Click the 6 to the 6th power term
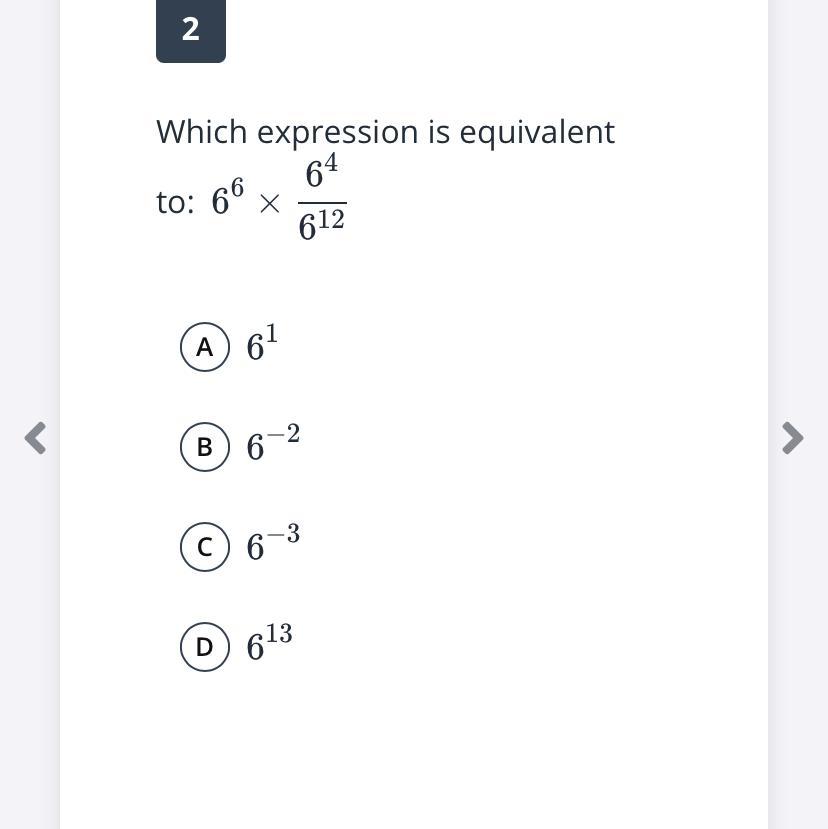 (227, 200)
